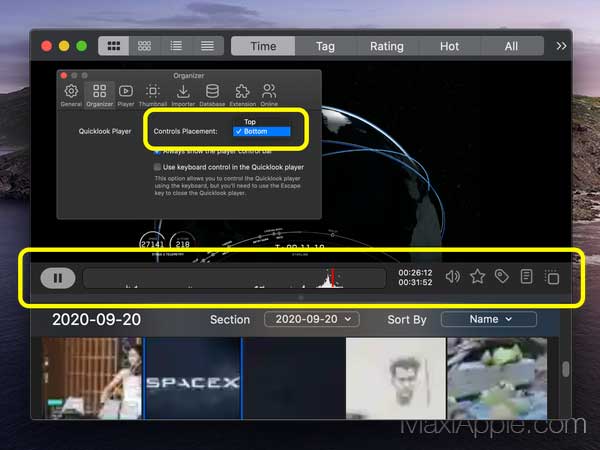Open Importer preferences pane
This screenshot has width=600, height=450.
tap(183, 95)
